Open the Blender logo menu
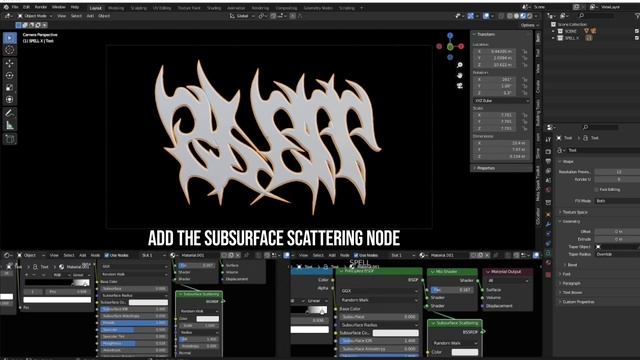The width and height of the screenshot is (640, 360). [x=6, y=7]
